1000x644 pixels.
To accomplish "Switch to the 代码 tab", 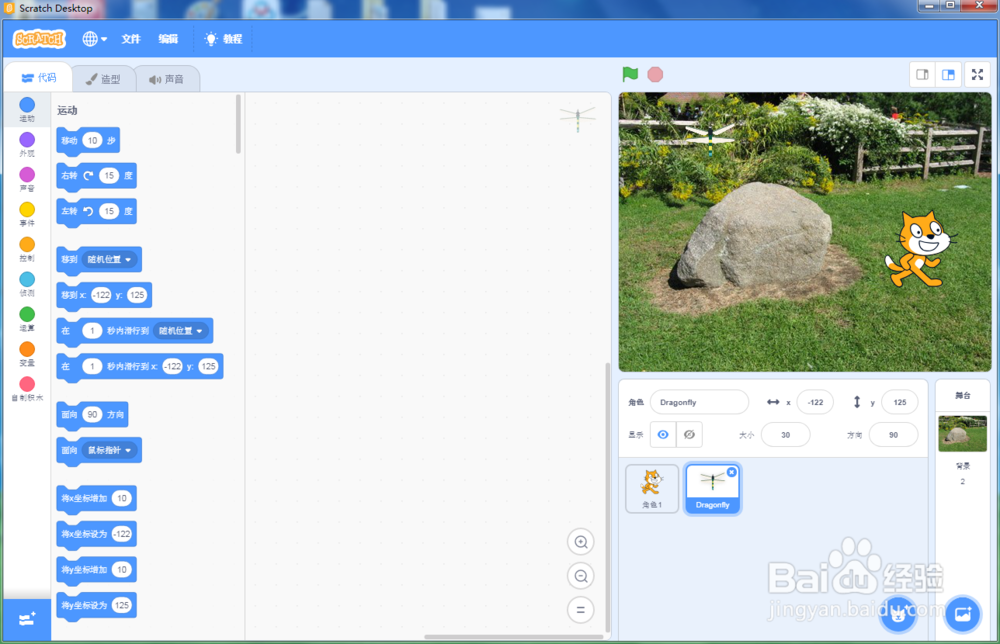I will [x=38, y=78].
